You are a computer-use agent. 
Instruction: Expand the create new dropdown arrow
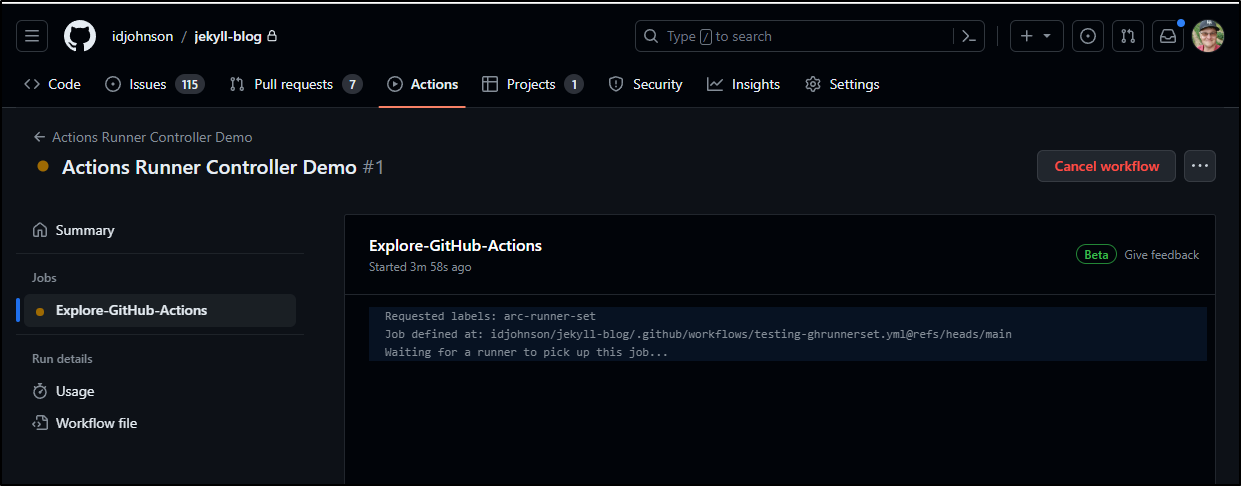[1048, 36]
